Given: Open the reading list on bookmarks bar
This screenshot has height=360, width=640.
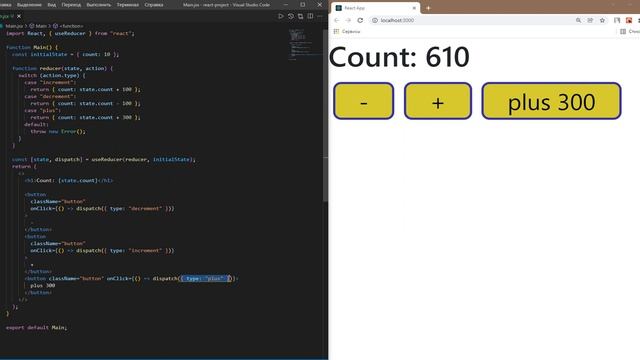Looking at the screenshot, I should (629, 31).
